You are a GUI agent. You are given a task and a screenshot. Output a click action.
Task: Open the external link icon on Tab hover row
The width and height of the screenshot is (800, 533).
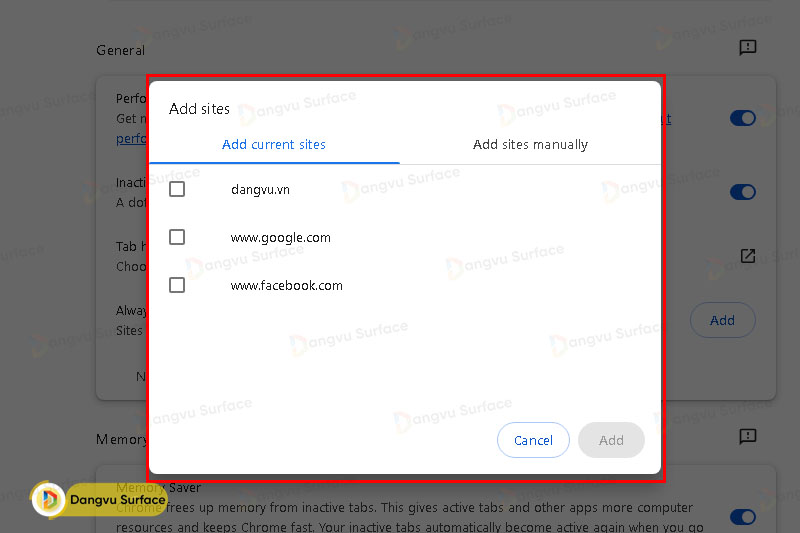(747, 256)
